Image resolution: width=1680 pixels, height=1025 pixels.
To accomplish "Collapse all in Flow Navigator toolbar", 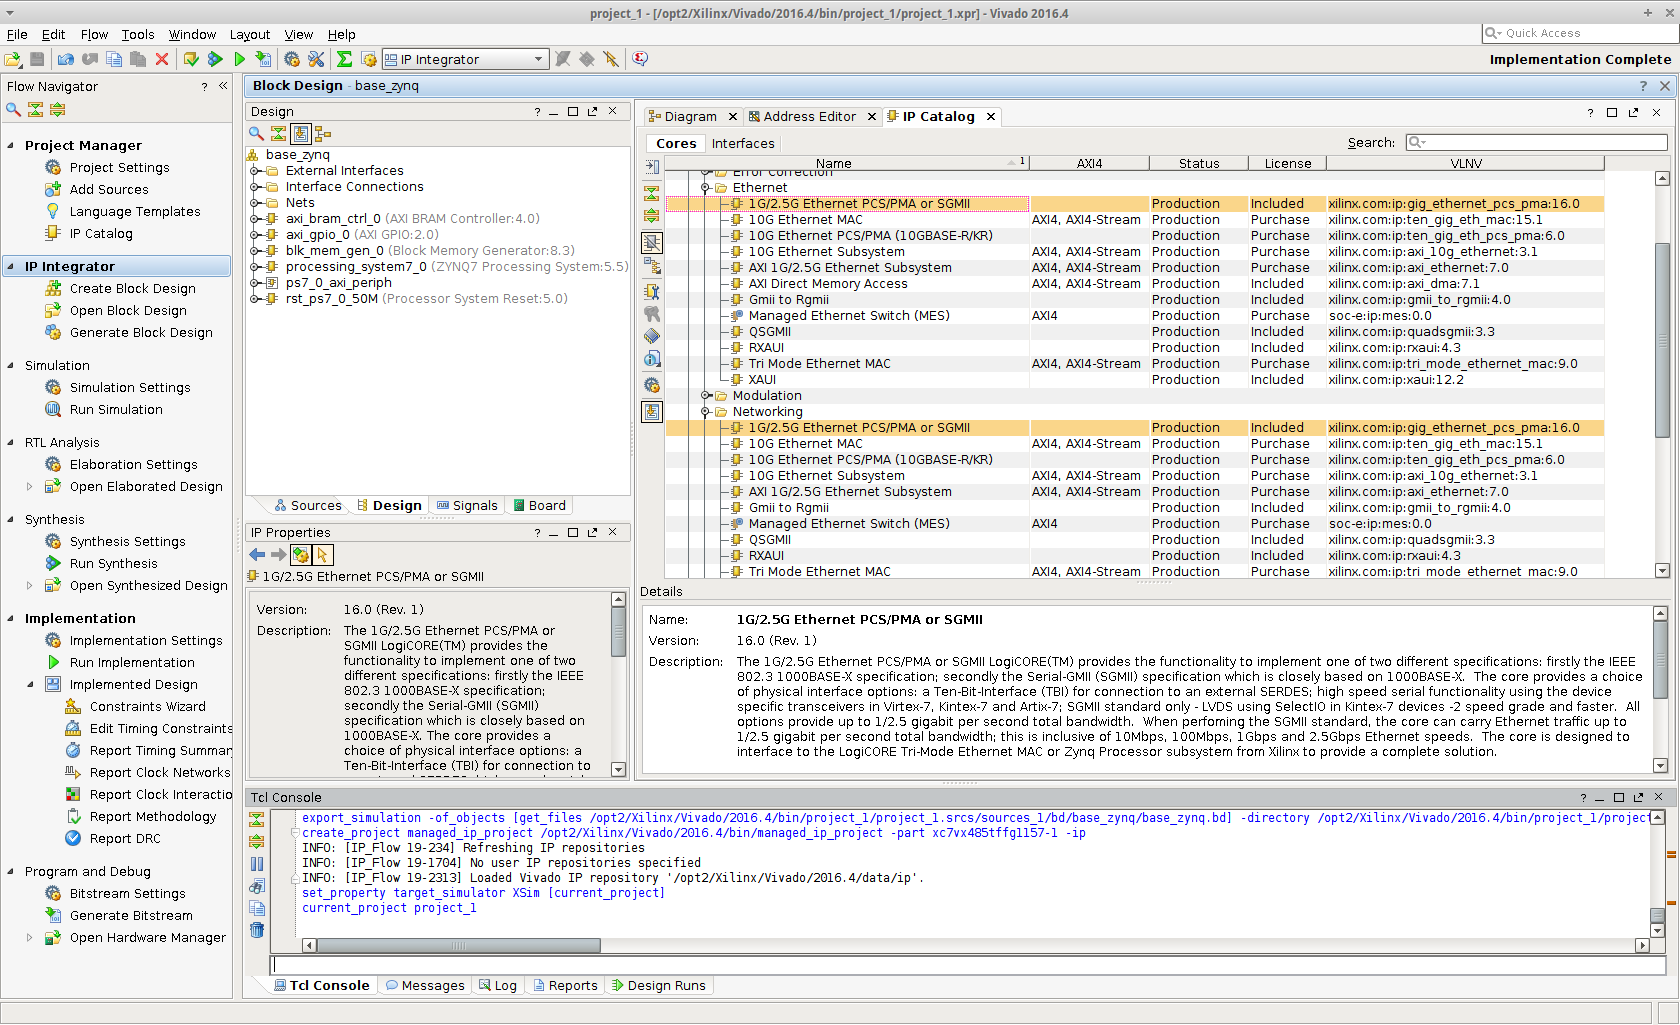I will [x=35, y=109].
